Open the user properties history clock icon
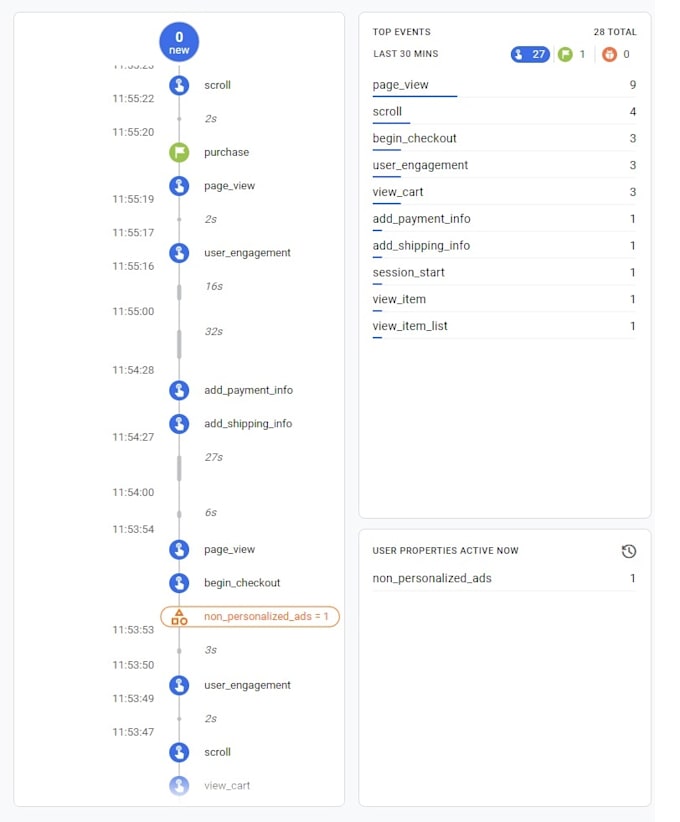680x822 pixels. pyautogui.click(x=629, y=551)
